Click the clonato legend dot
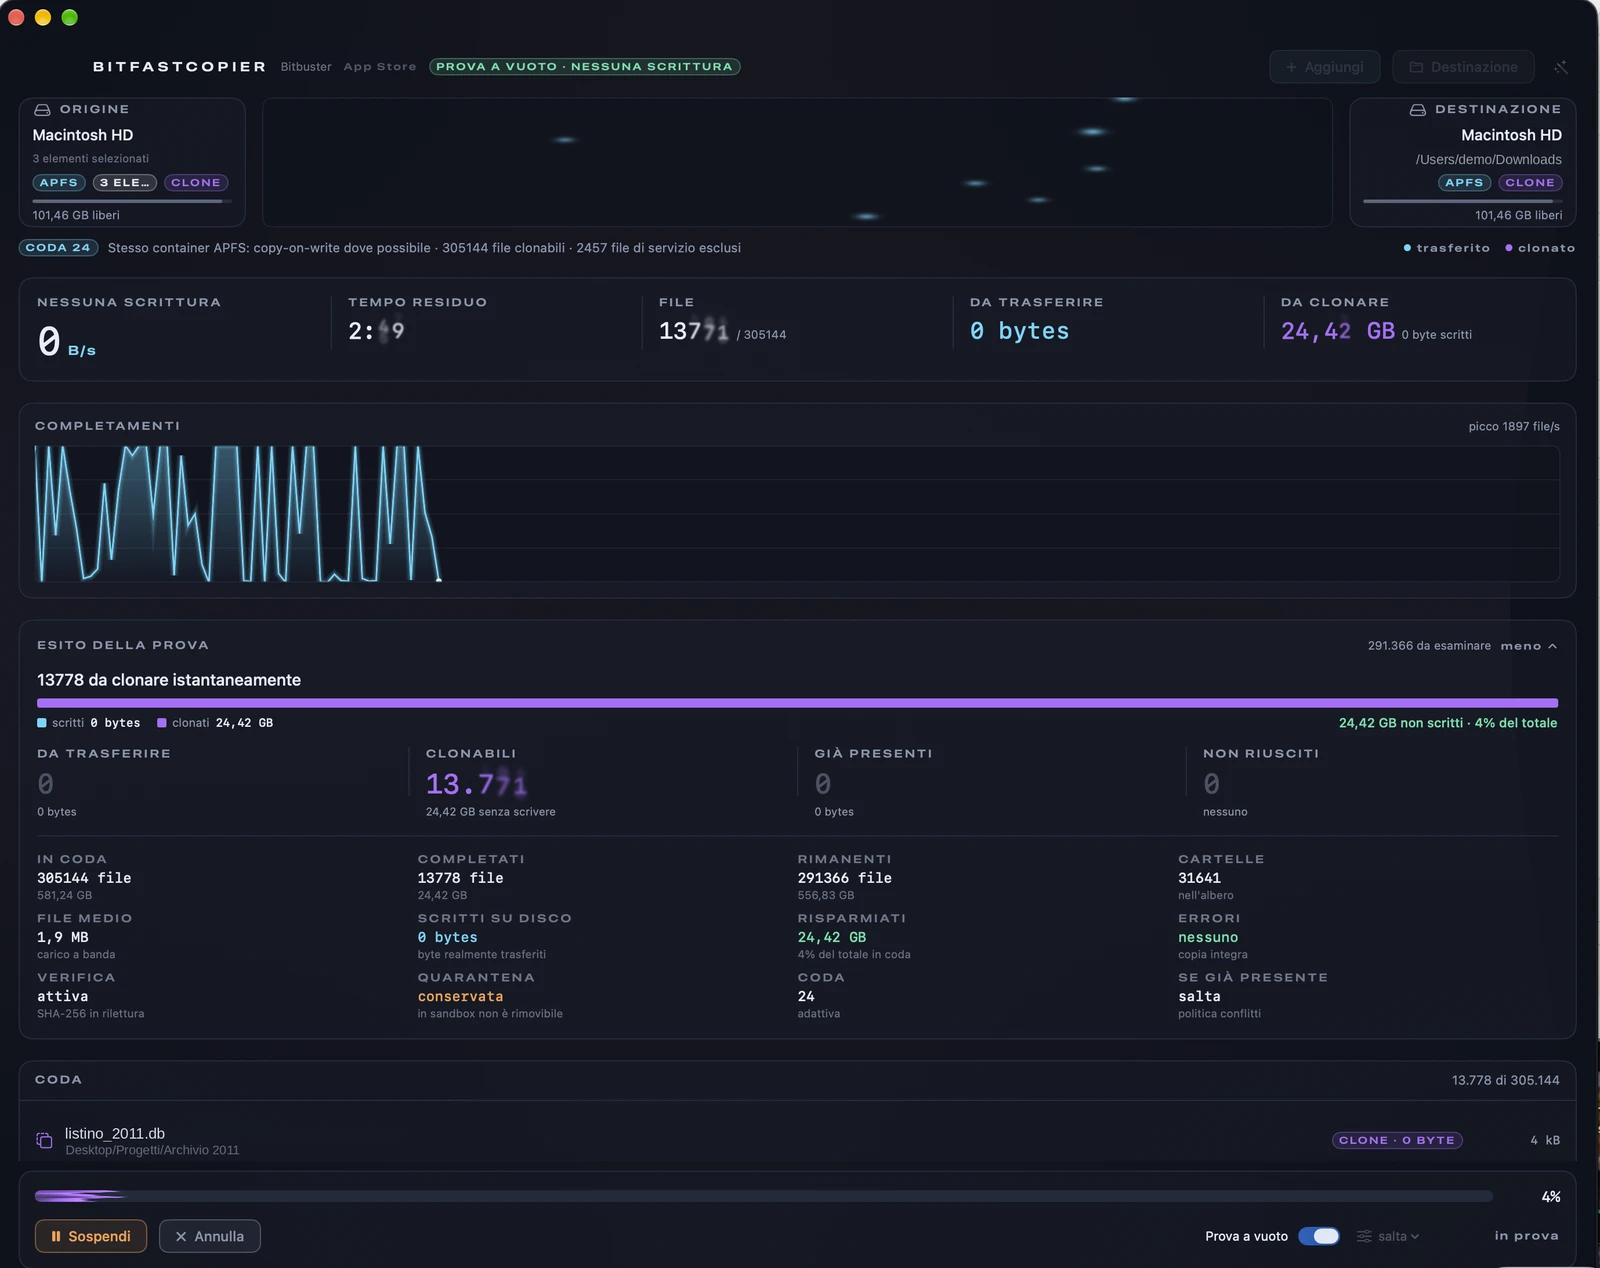Image resolution: width=1600 pixels, height=1268 pixels. [1509, 248]
